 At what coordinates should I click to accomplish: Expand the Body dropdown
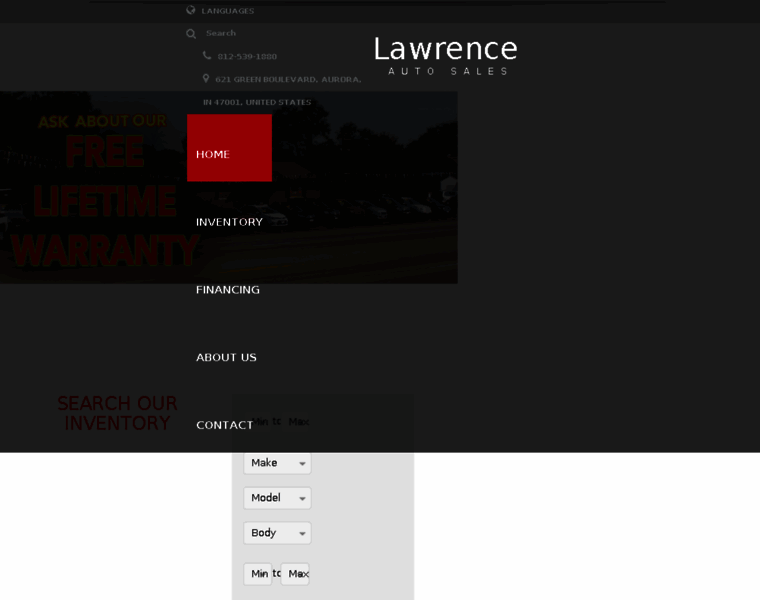(x=277, y=533)
